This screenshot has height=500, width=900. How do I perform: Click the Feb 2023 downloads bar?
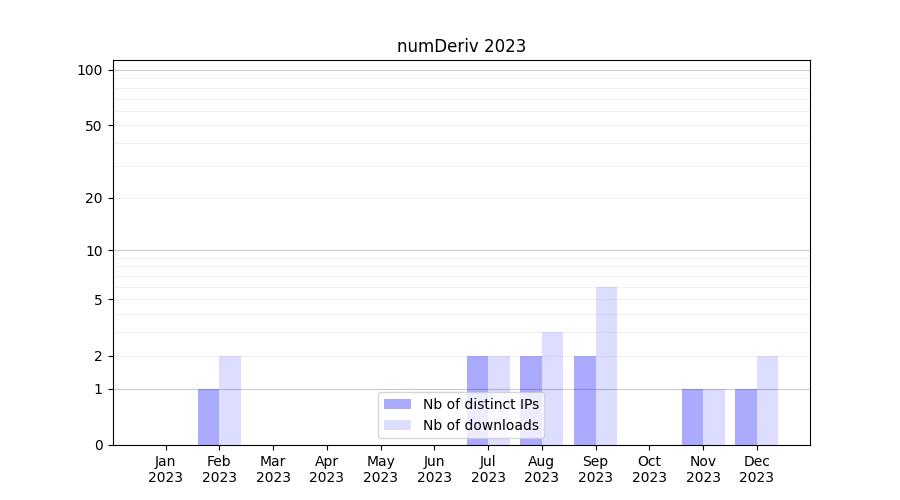tap(230, 400)
